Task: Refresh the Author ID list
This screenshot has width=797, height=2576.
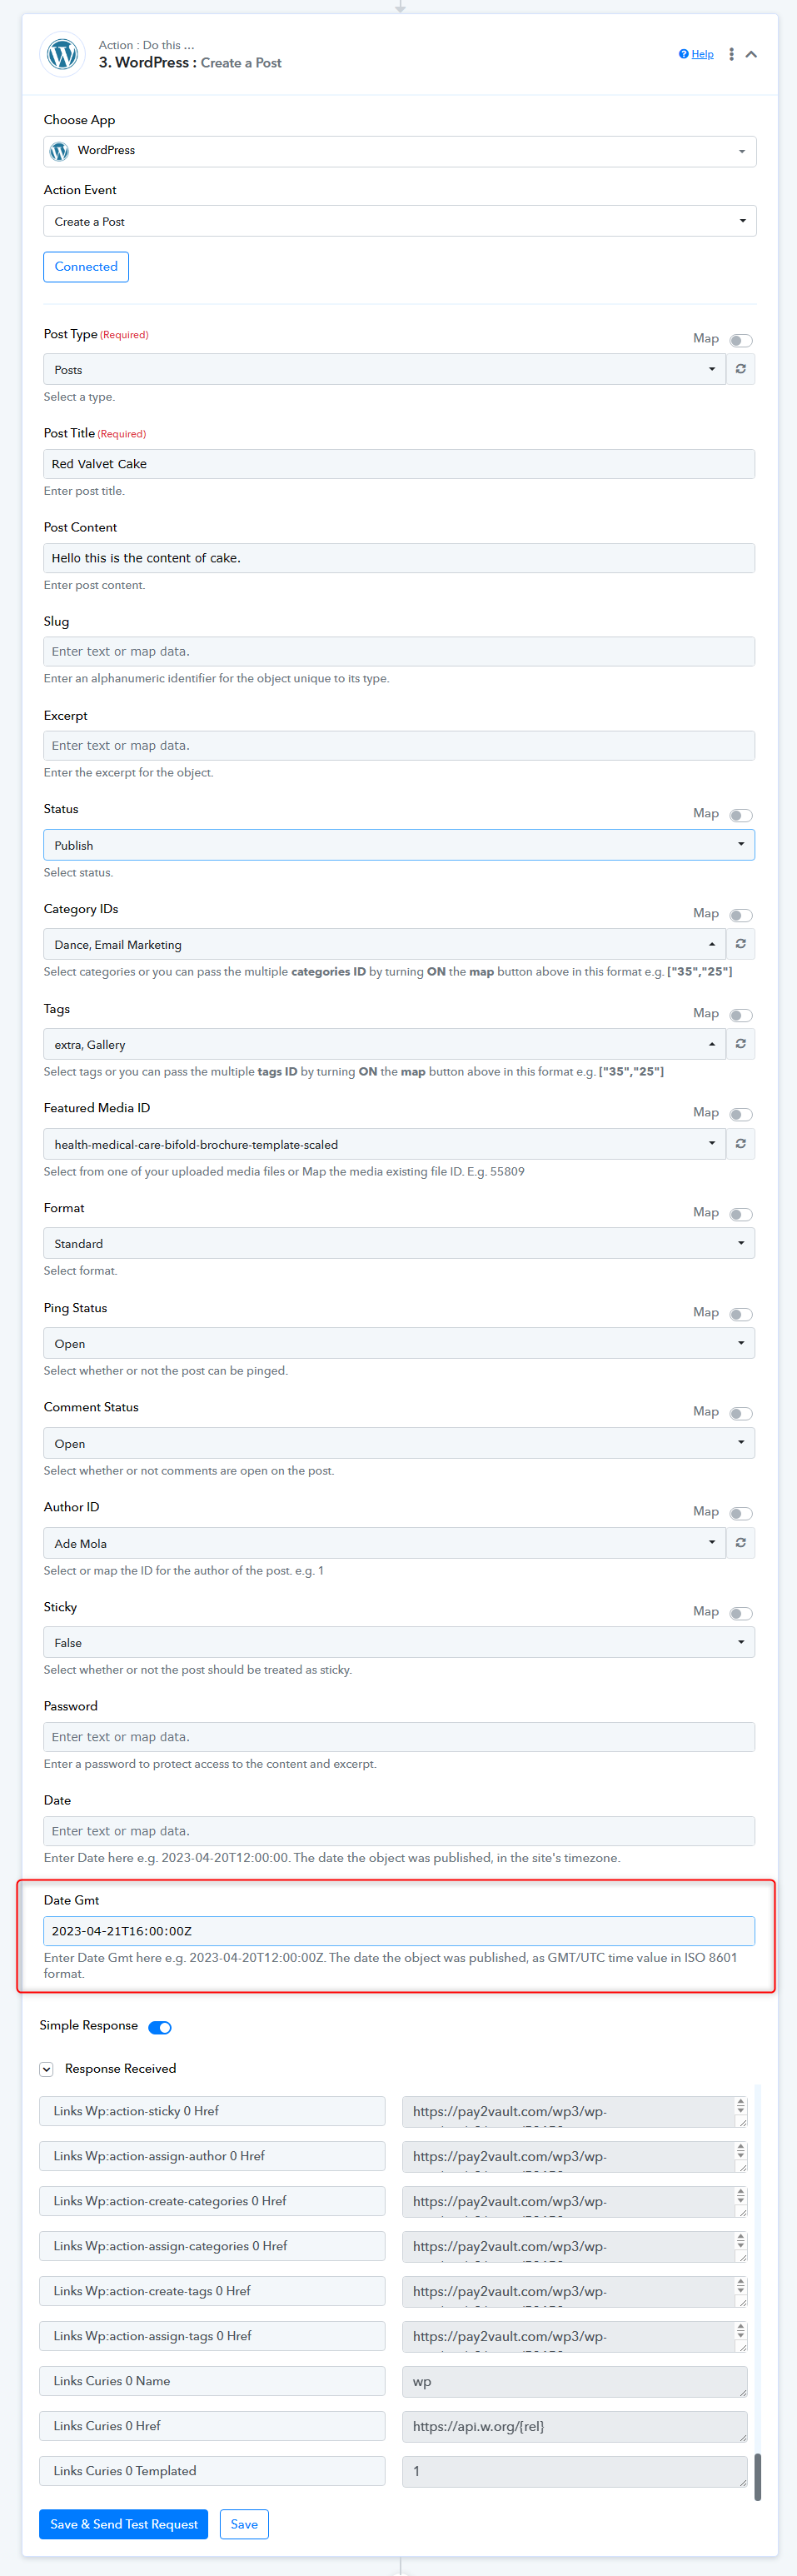Action: pos(741,1543)
